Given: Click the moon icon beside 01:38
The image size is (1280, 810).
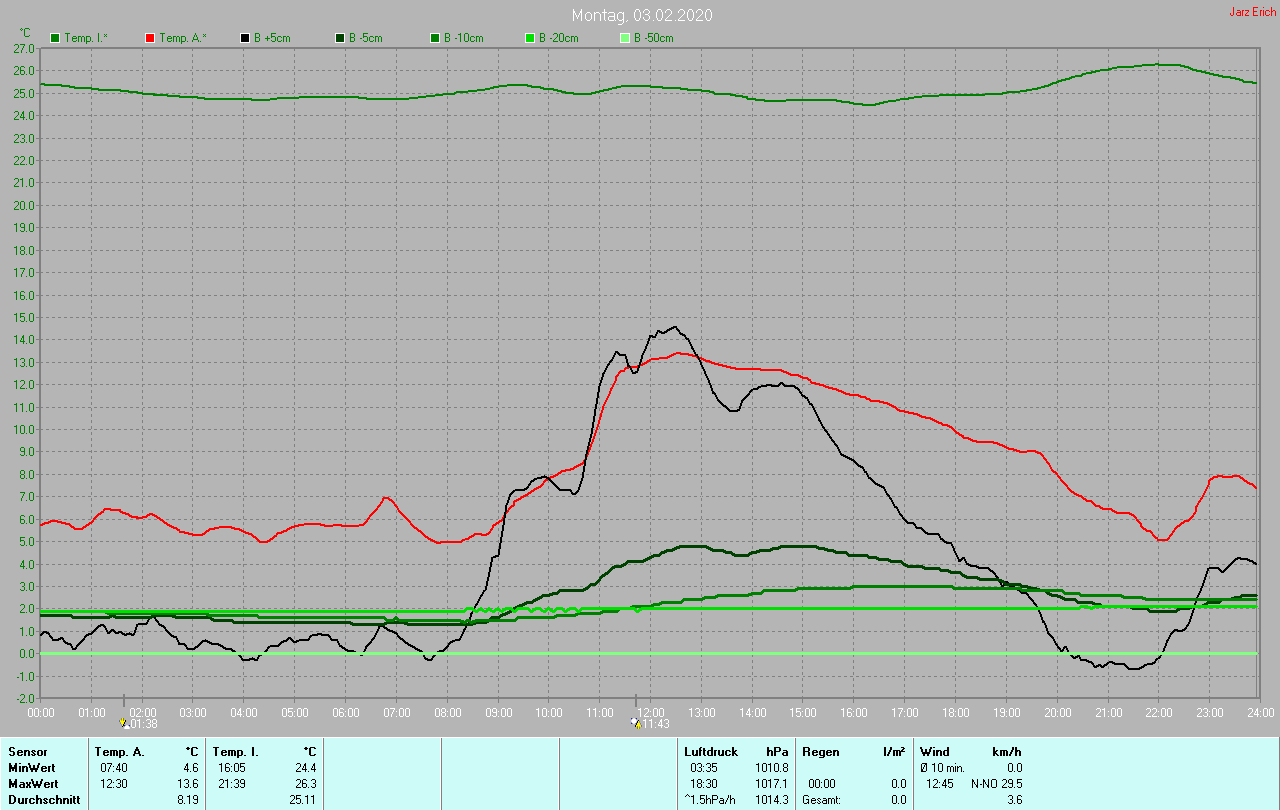Looking at the screenshot, I should point(124,722).
